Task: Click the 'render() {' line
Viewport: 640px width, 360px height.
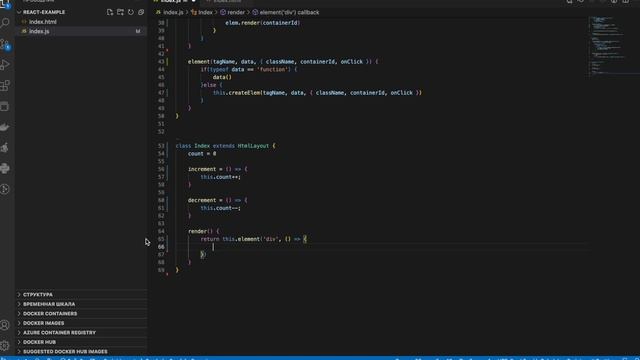Action: point(204,231)
